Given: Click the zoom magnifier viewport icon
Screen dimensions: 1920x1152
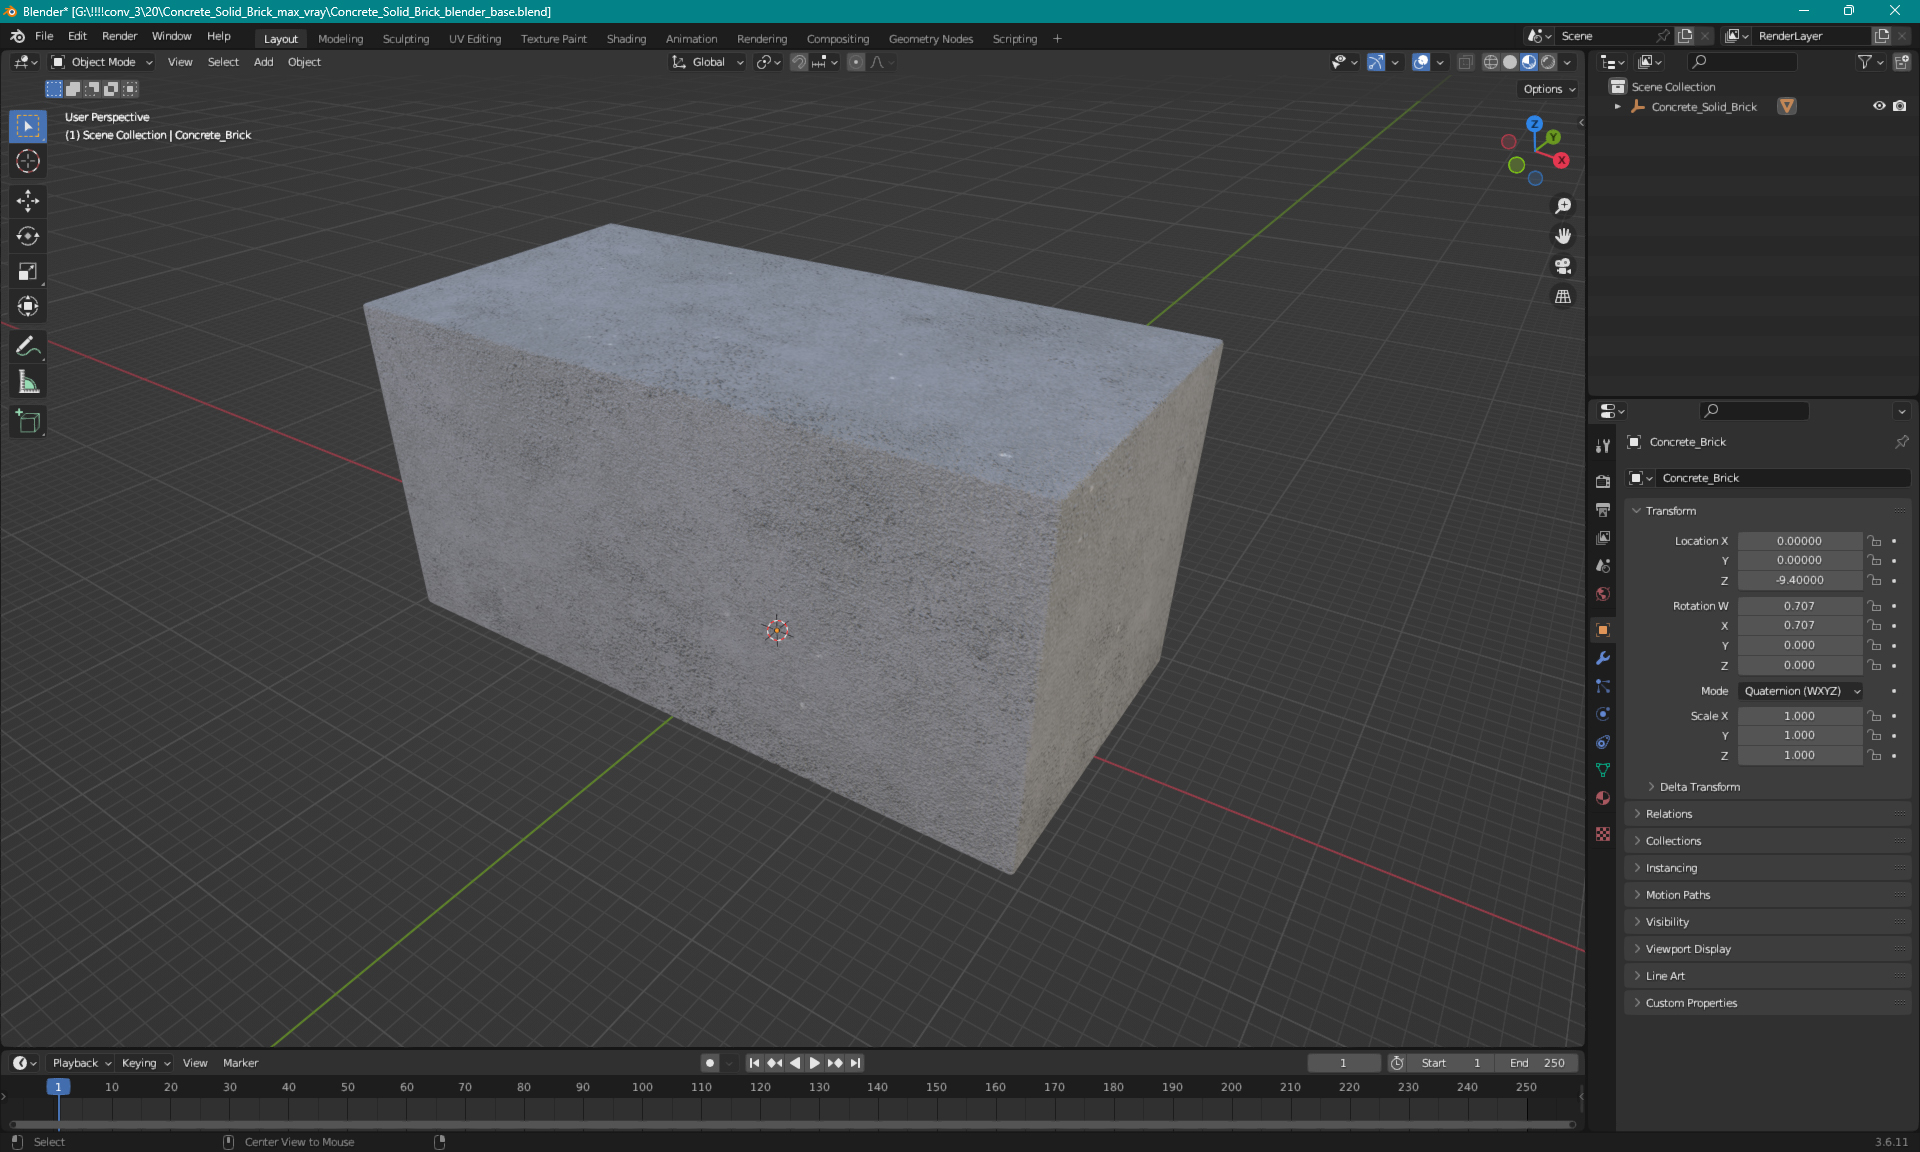Looking at the screenshot, I should [x=1563, y=206].
